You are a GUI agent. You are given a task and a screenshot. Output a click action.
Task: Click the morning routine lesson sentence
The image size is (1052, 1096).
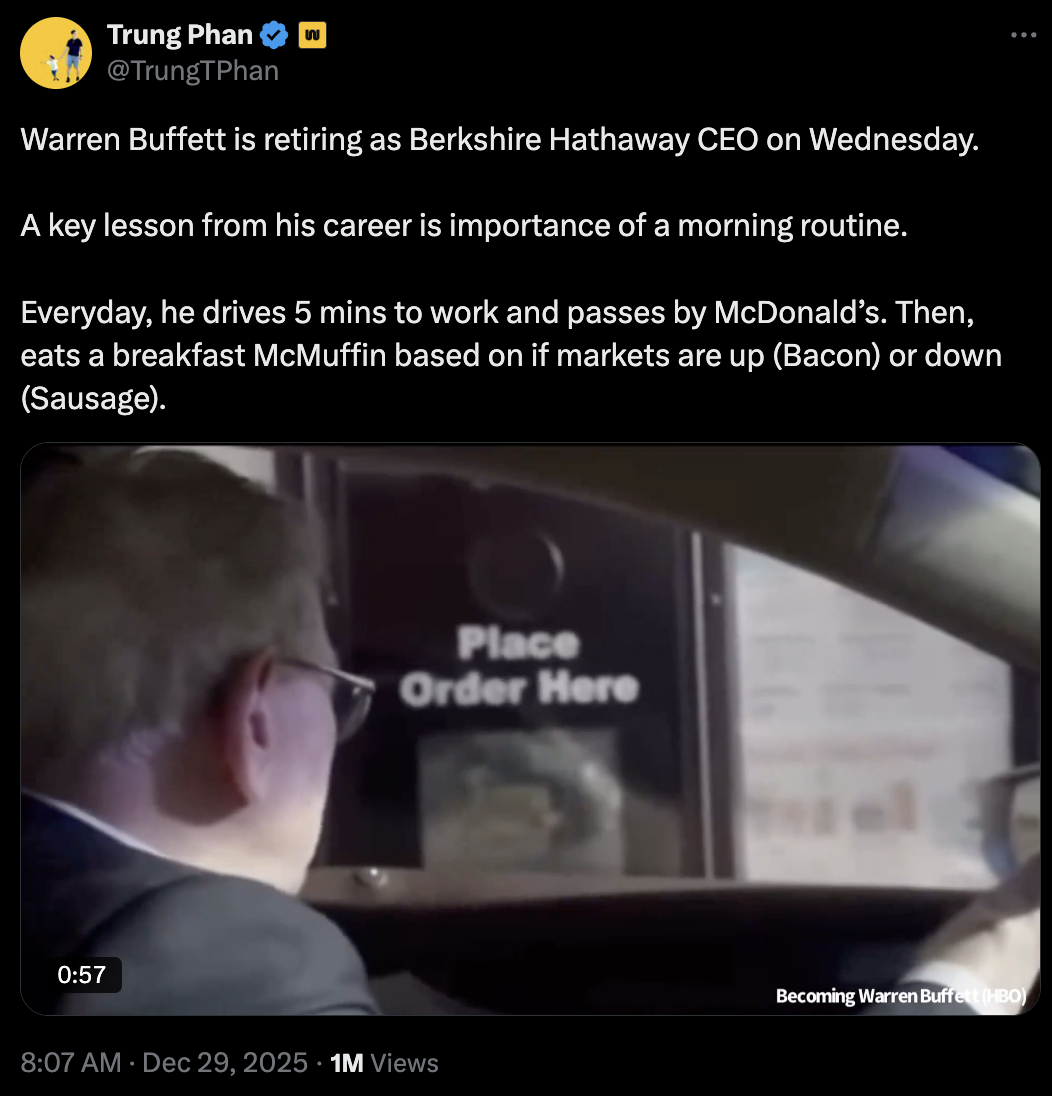pos(464,226)
